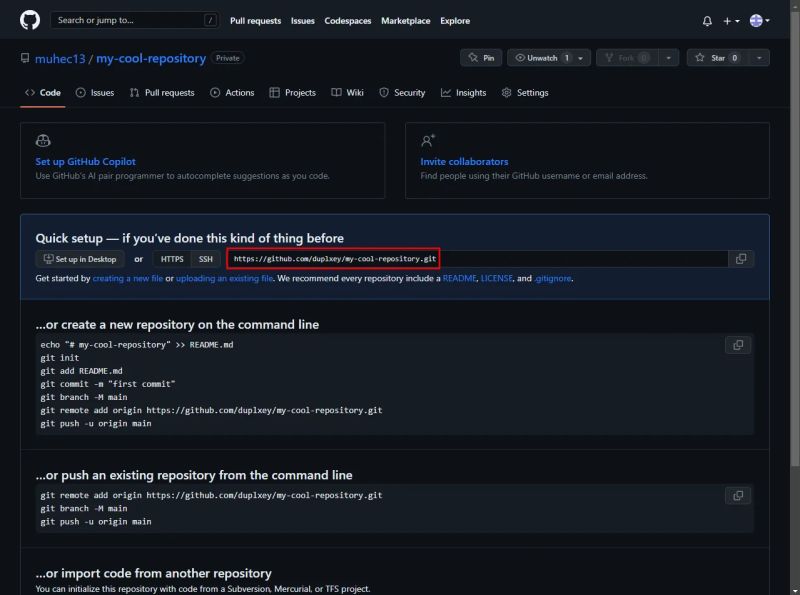Star the my-cool-repository repo
800x595 pixels.
pyautogui.click(x=715, y=57)
